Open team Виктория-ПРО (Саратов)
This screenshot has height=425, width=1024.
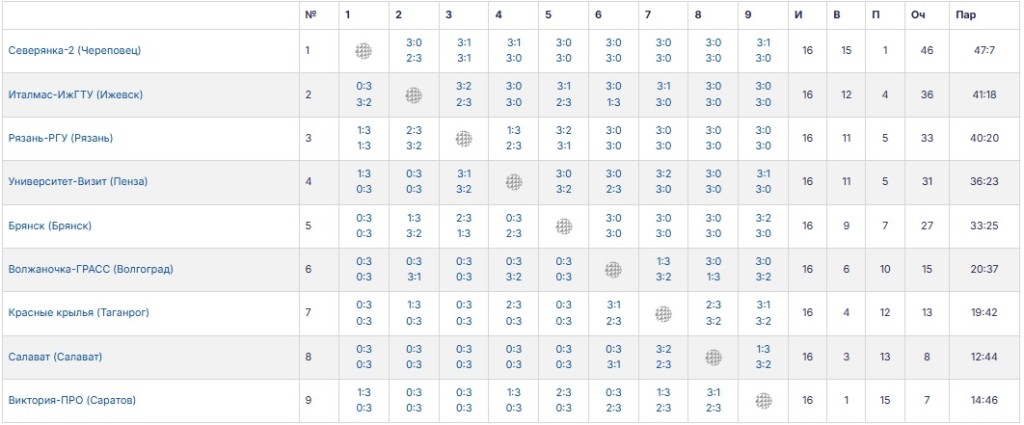71,401
